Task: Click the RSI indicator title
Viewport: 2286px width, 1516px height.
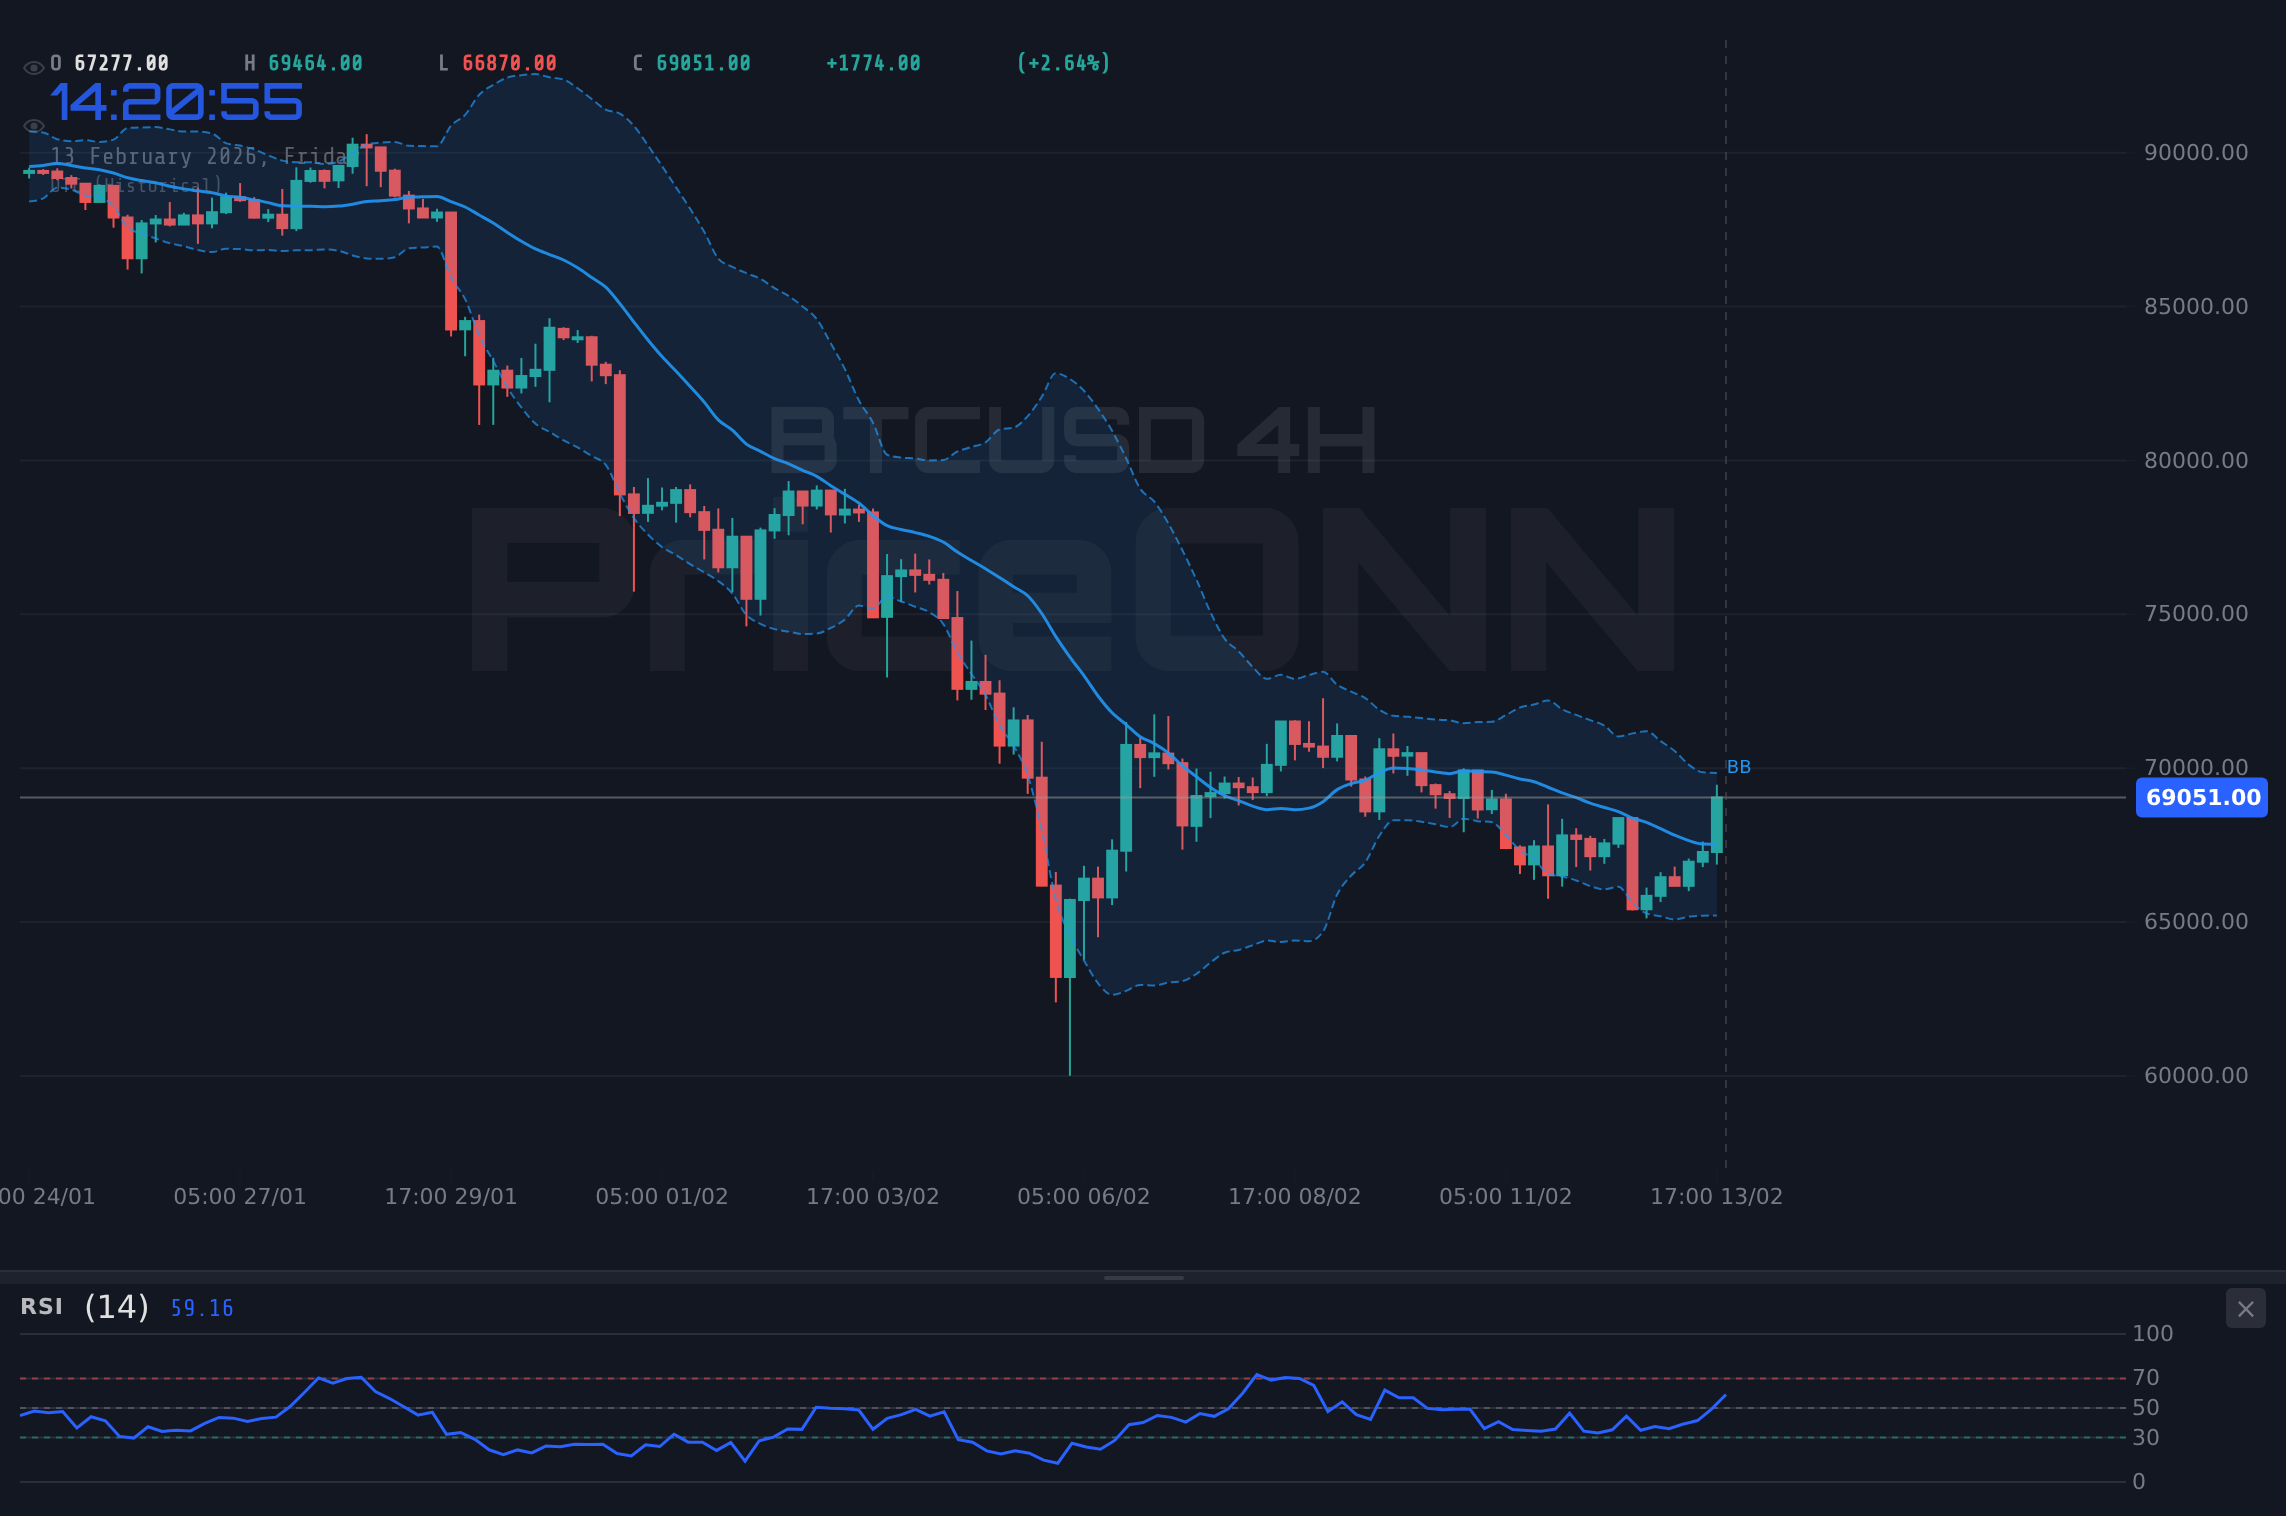Action: 42,1307
